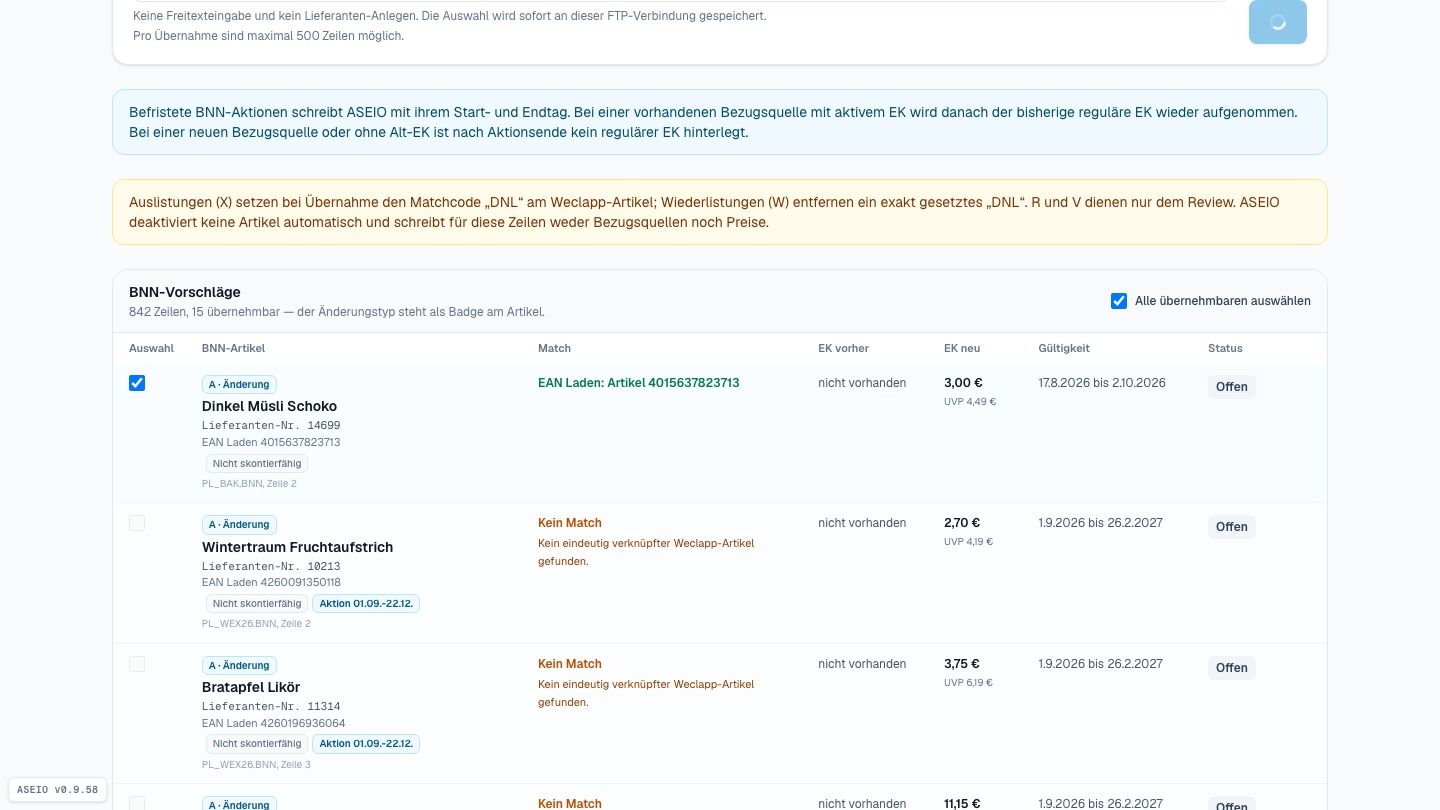Click the Aktion 01.09.–22.12. tag for Bratapfel Likör
This screenshot has height=810, width=1440.
[x=366, y=743]
